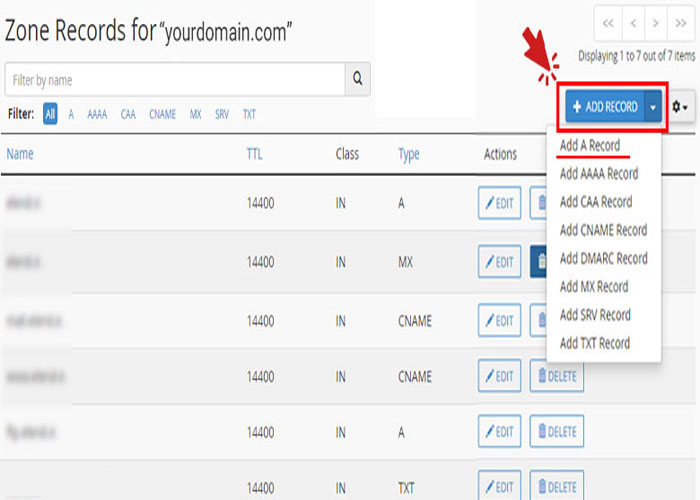Viewport: 700px width, 500px height.
Task: Sort records by TTL column
Action: click(x=254, y=154)
